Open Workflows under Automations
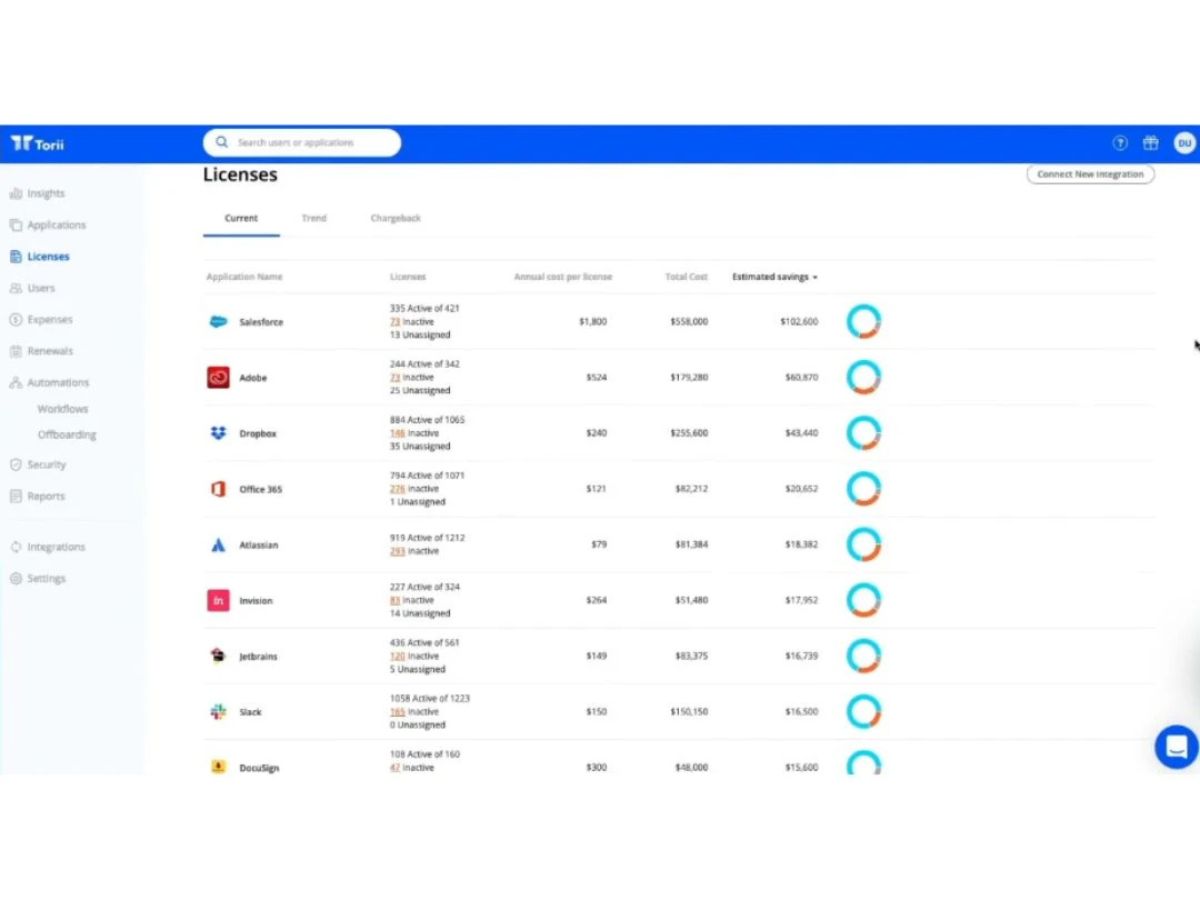Image resolution: width=1200 pixels, height=900 pixels. [63, 409]
